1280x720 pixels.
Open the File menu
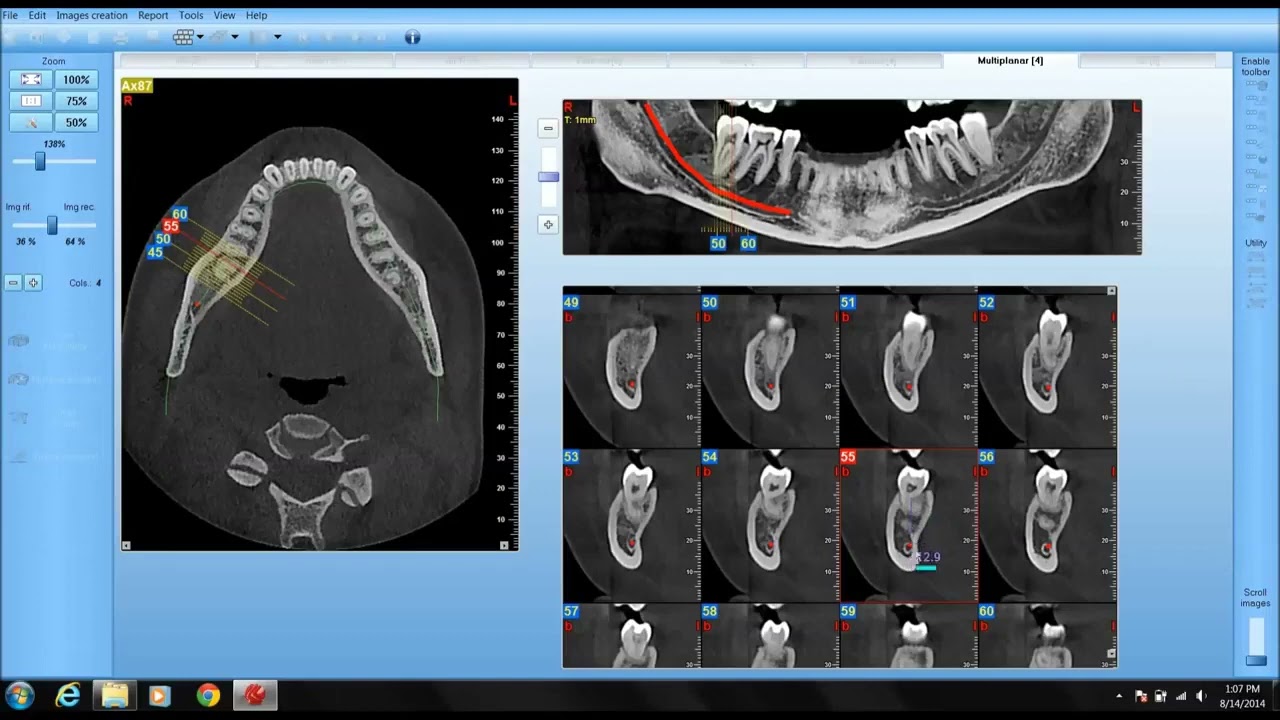tap(10, 15)
